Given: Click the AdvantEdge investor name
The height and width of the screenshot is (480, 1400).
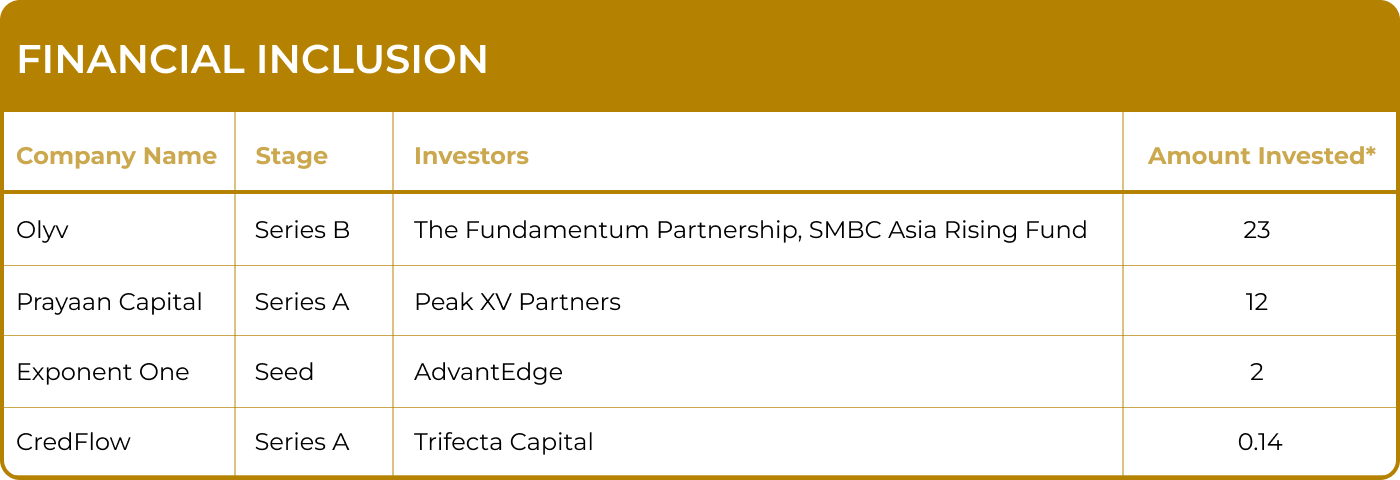Looking at the screenshot, I should coord(488,372).
